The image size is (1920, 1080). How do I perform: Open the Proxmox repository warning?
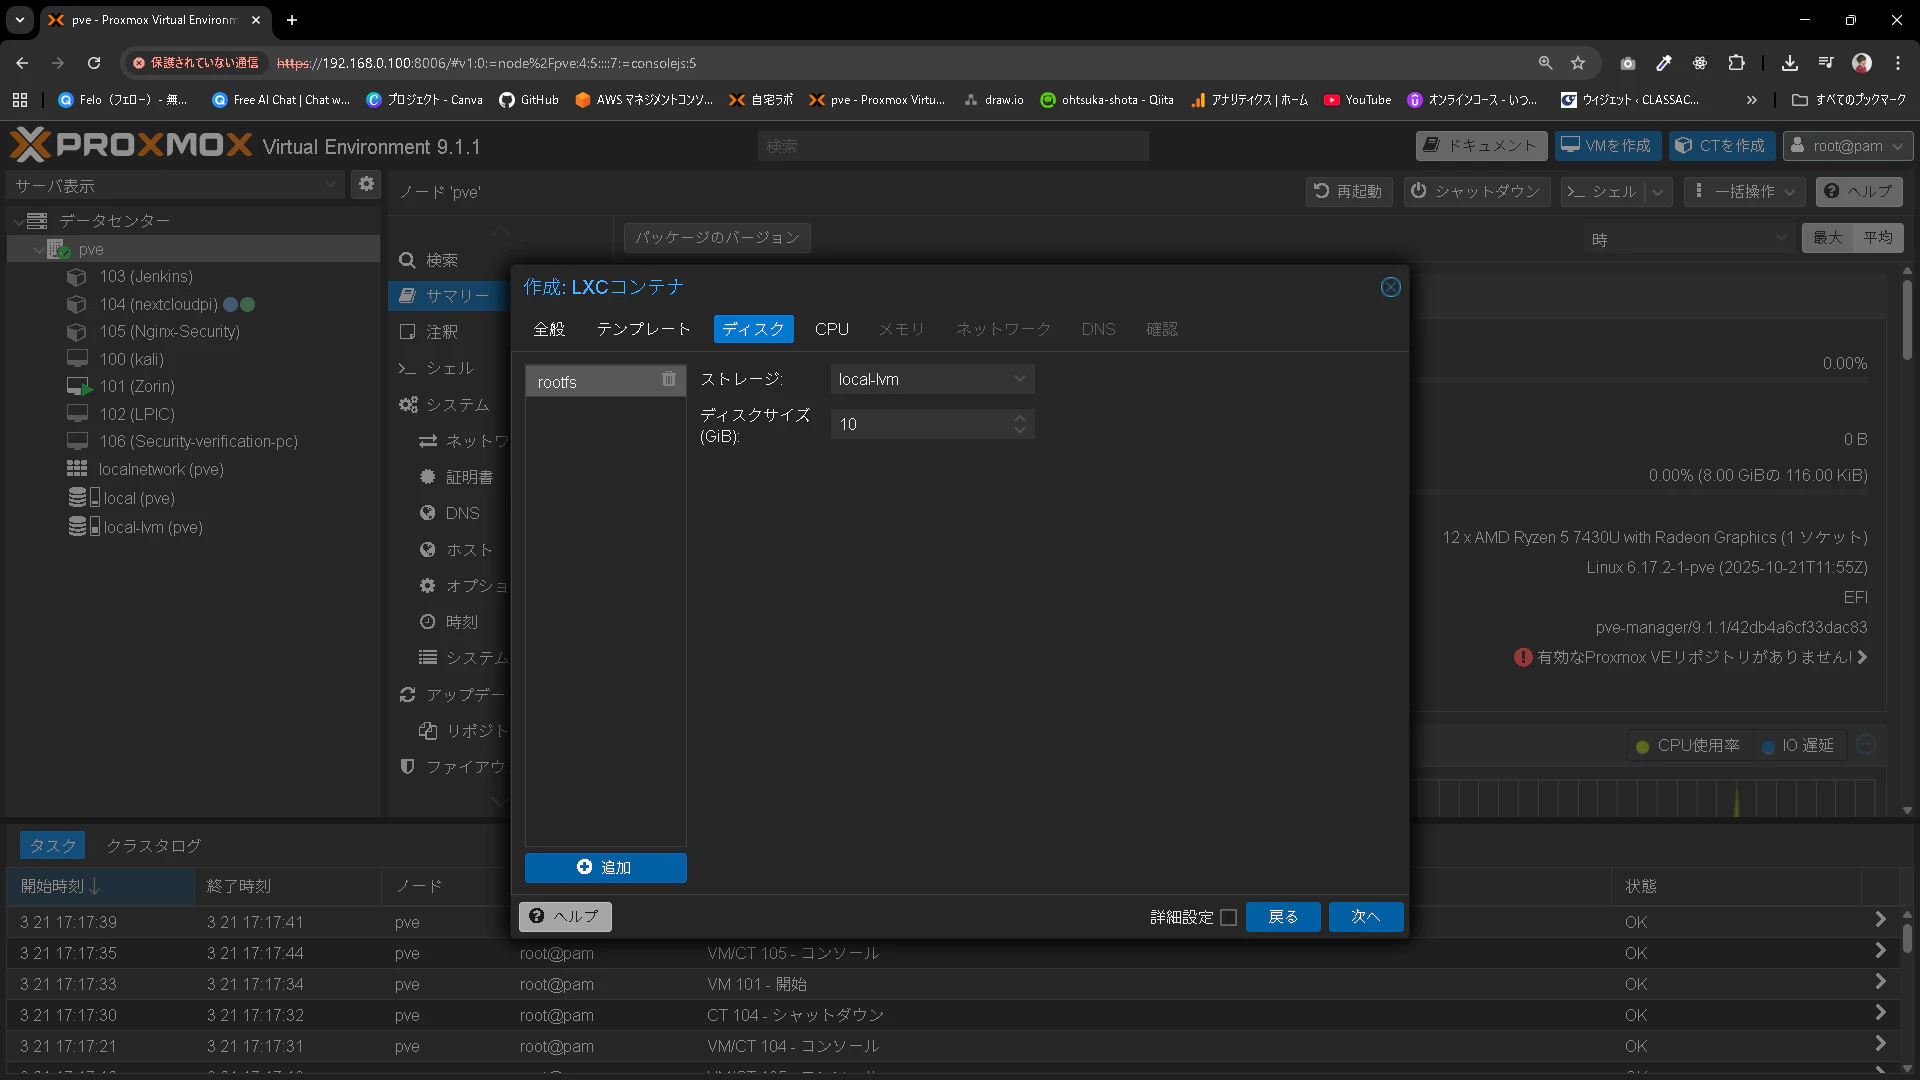tap(1693, 657)
